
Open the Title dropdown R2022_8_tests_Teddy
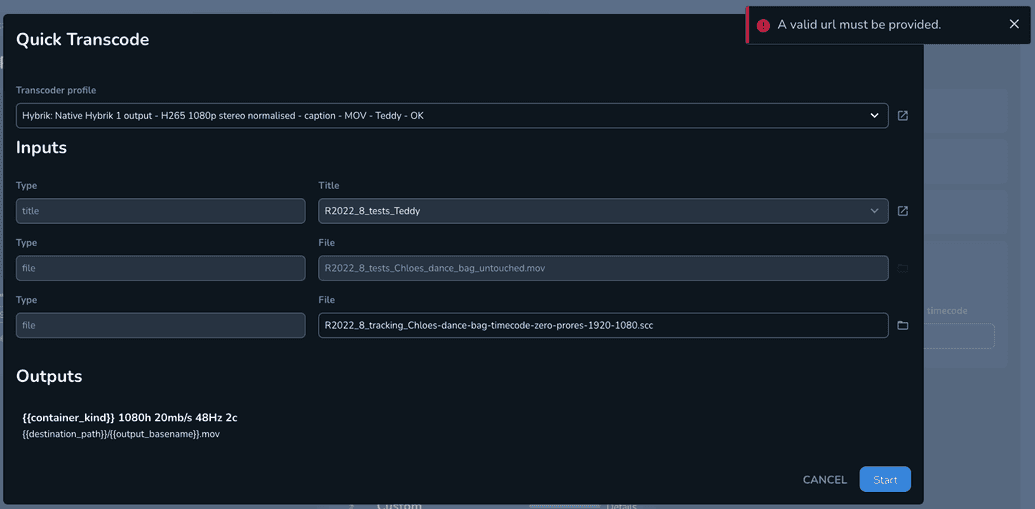coord(603,211)
